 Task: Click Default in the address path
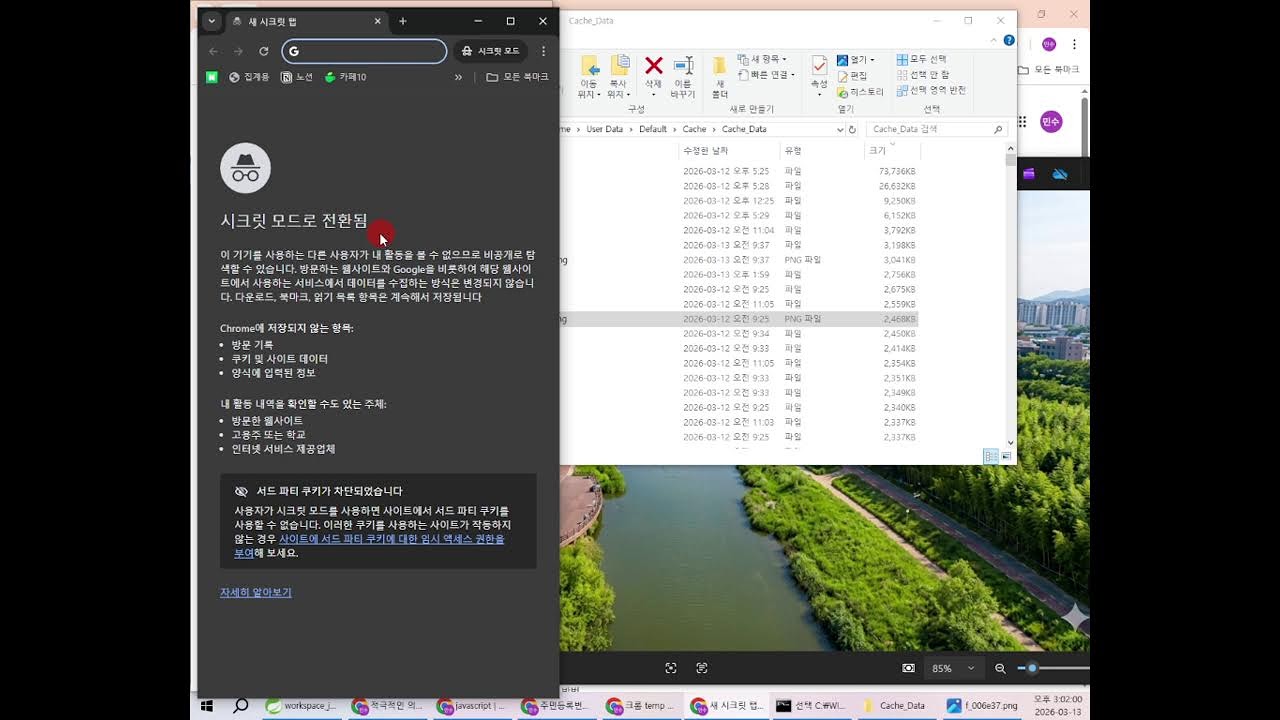(653, 129)
